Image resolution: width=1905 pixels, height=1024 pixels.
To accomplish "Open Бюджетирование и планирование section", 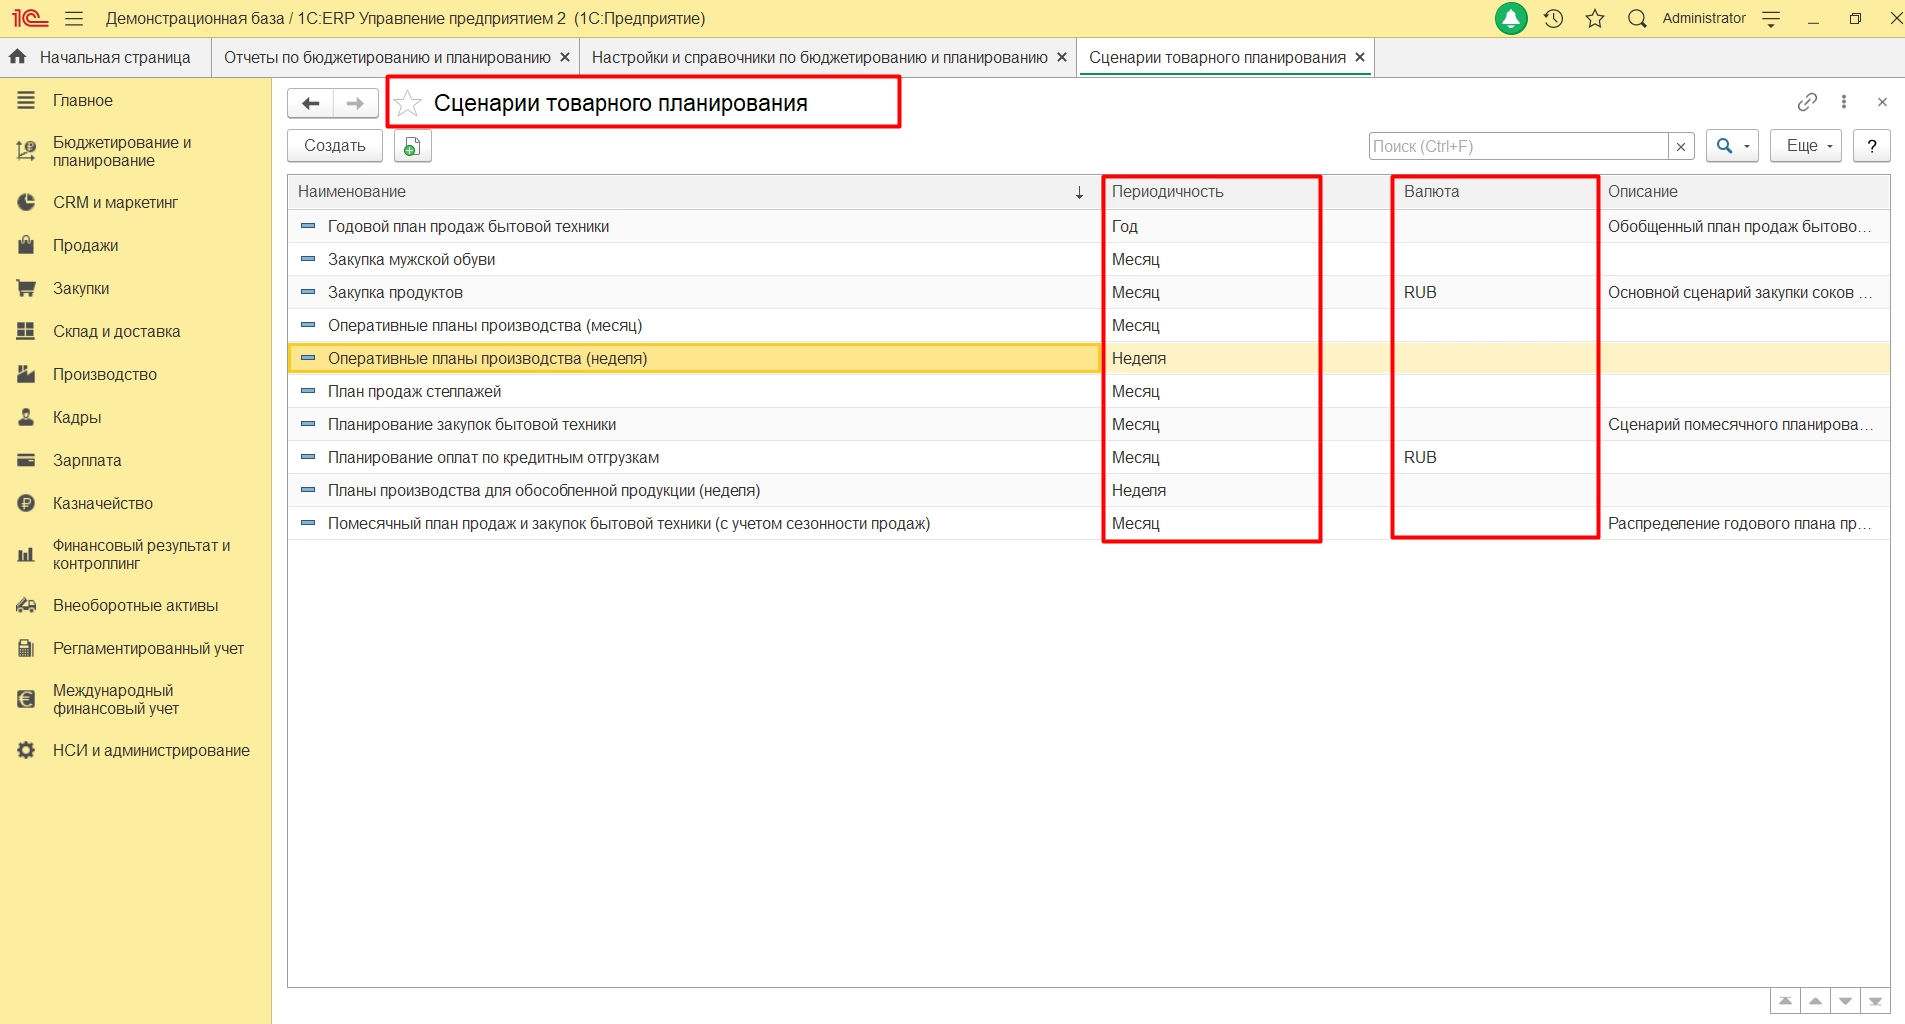I will 122,151.
